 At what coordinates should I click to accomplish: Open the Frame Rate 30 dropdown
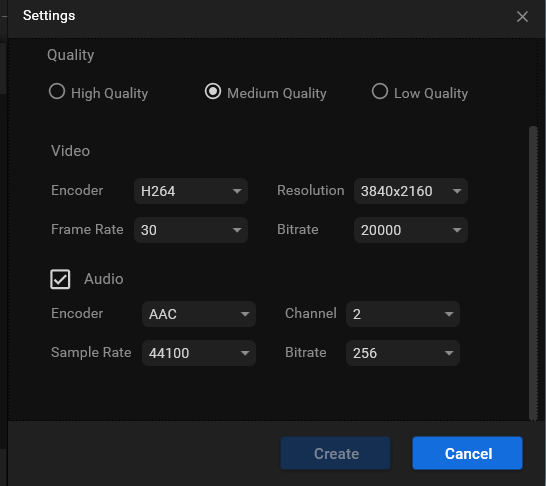(191, 230)
